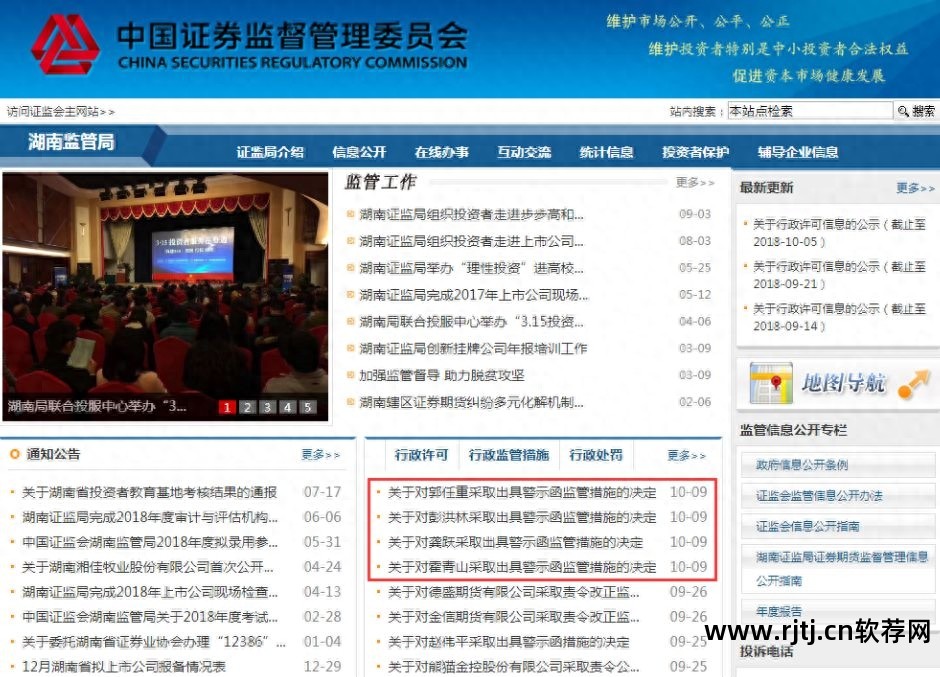Viewport: 940px width, 677px height.
Task: Click the pushpin icon on the map tile
Action: [x=775, y=380]
